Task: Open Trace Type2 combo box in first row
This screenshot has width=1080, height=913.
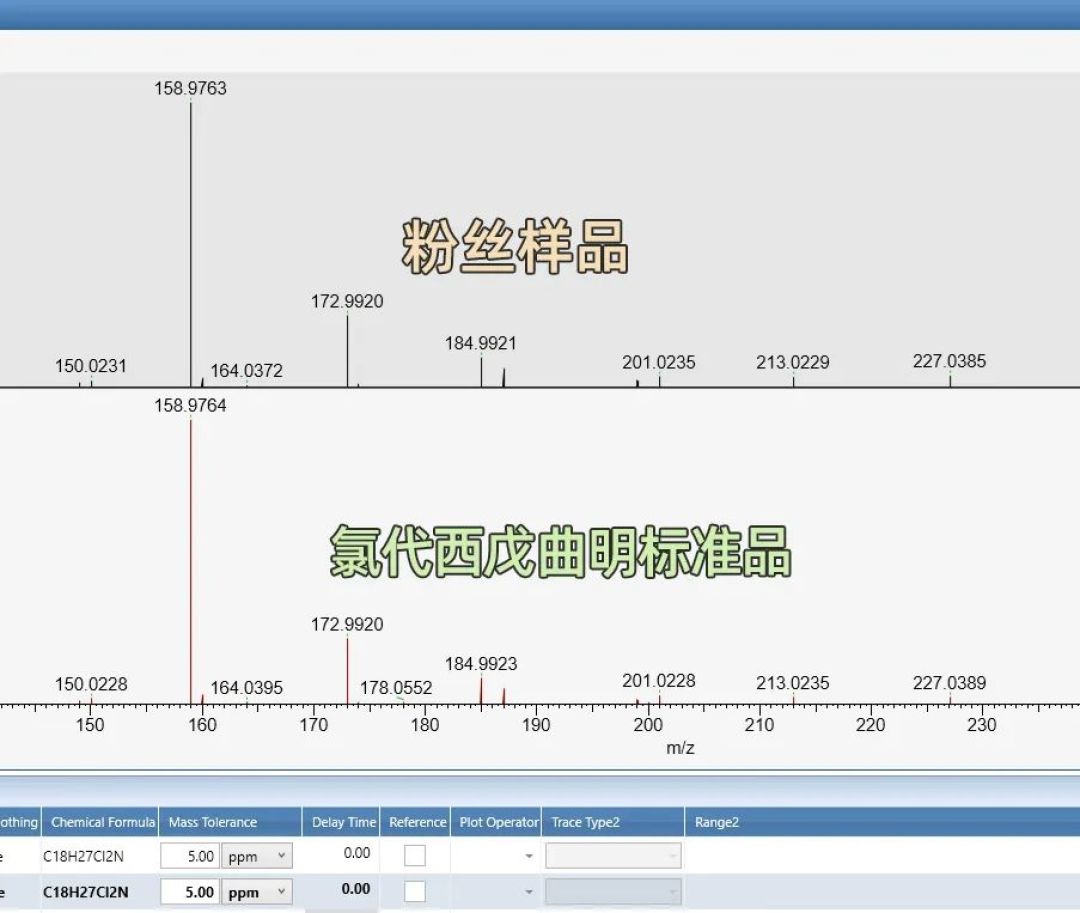Action: coord(613,856)
